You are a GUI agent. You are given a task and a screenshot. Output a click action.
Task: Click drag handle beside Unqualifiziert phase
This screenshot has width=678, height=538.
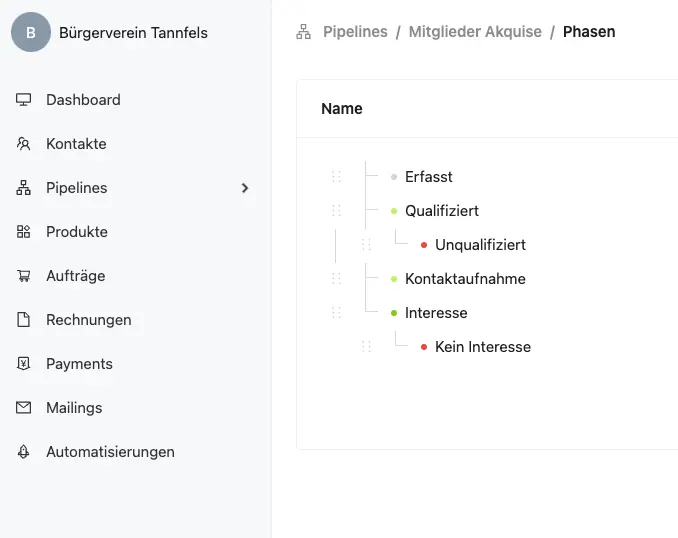[366, 245]
